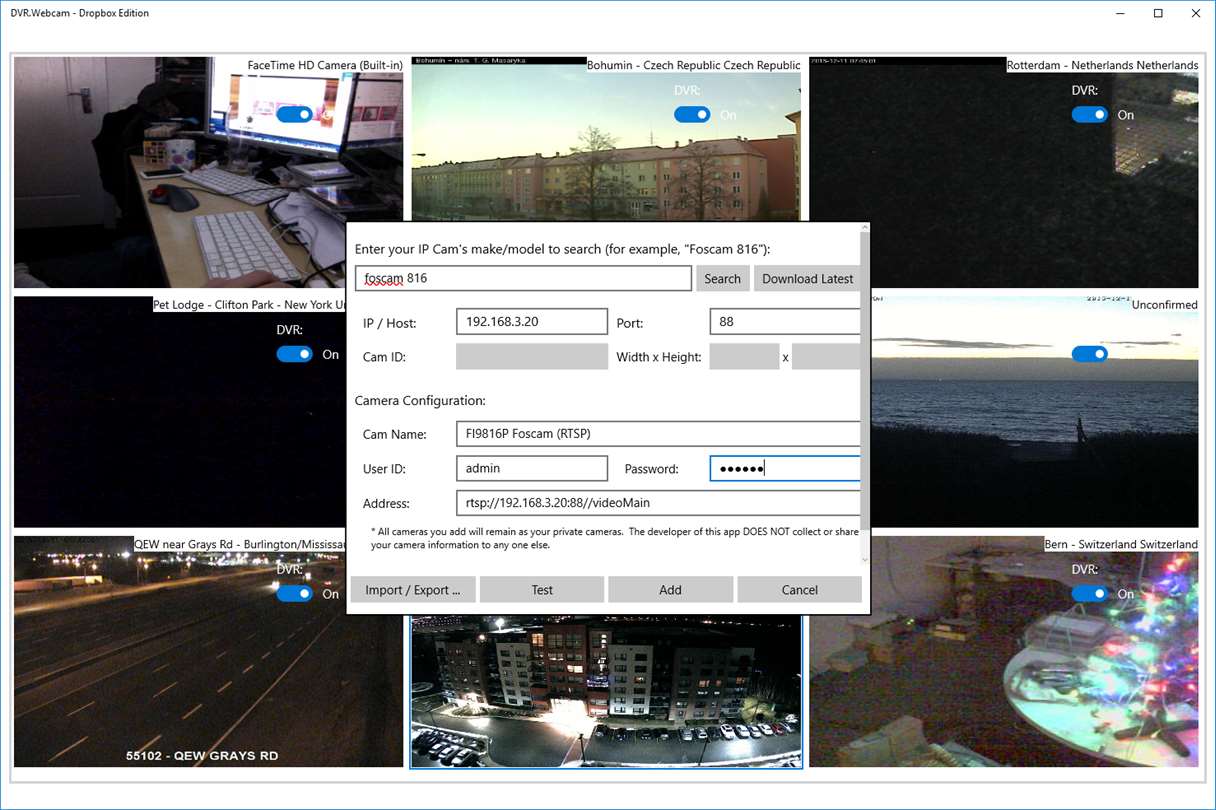
Task: Select the Height field
Action: point(826,357)
